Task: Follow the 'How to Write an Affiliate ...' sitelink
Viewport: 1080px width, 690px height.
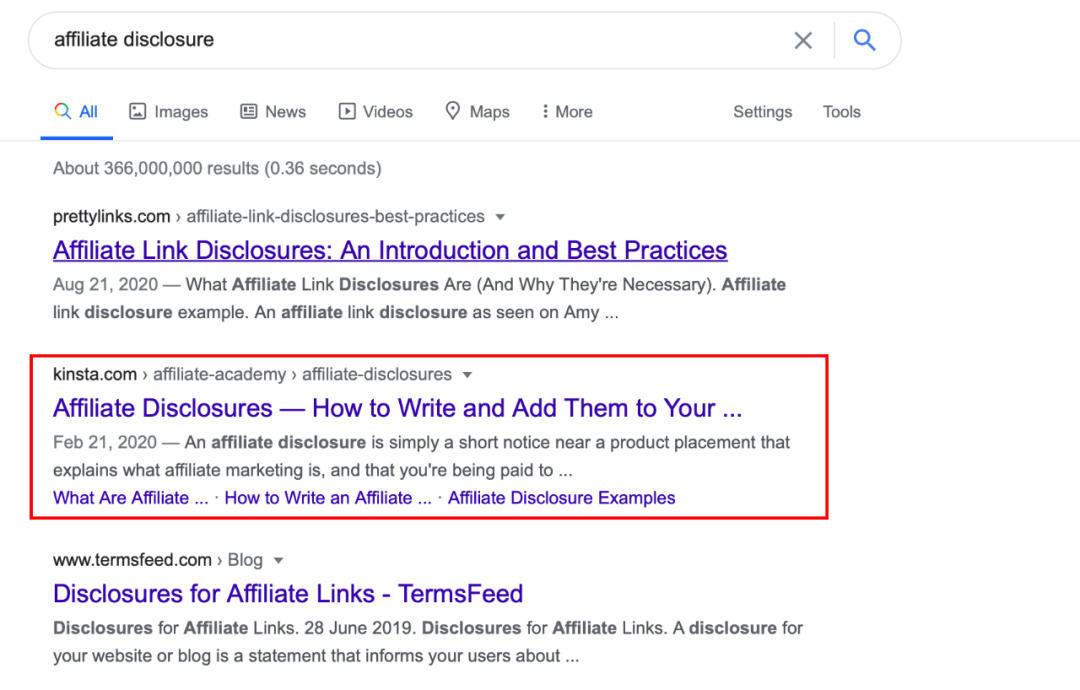Action: point(329,498)
